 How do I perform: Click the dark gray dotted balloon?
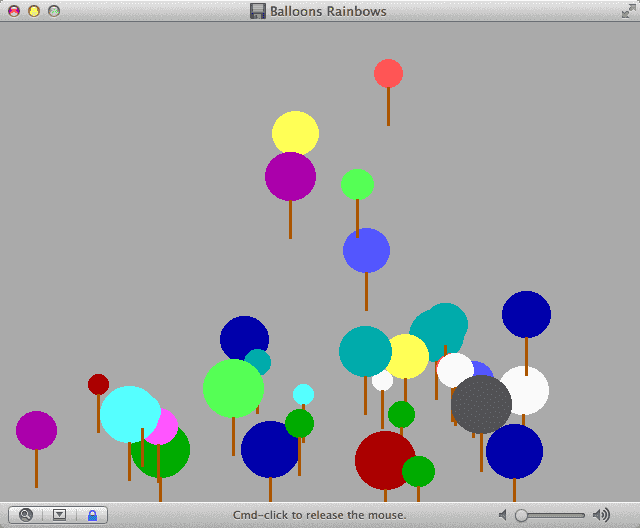tap(481, 404)
